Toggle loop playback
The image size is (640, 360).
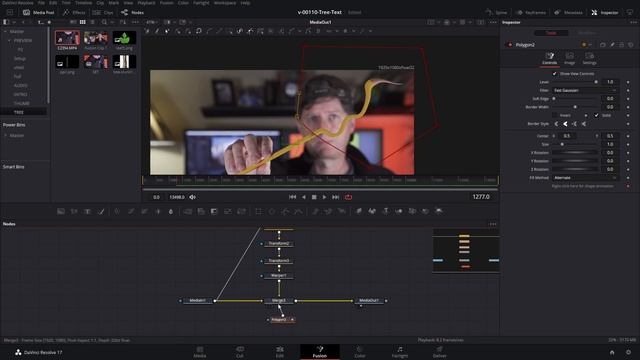click(x=348, y=197)
